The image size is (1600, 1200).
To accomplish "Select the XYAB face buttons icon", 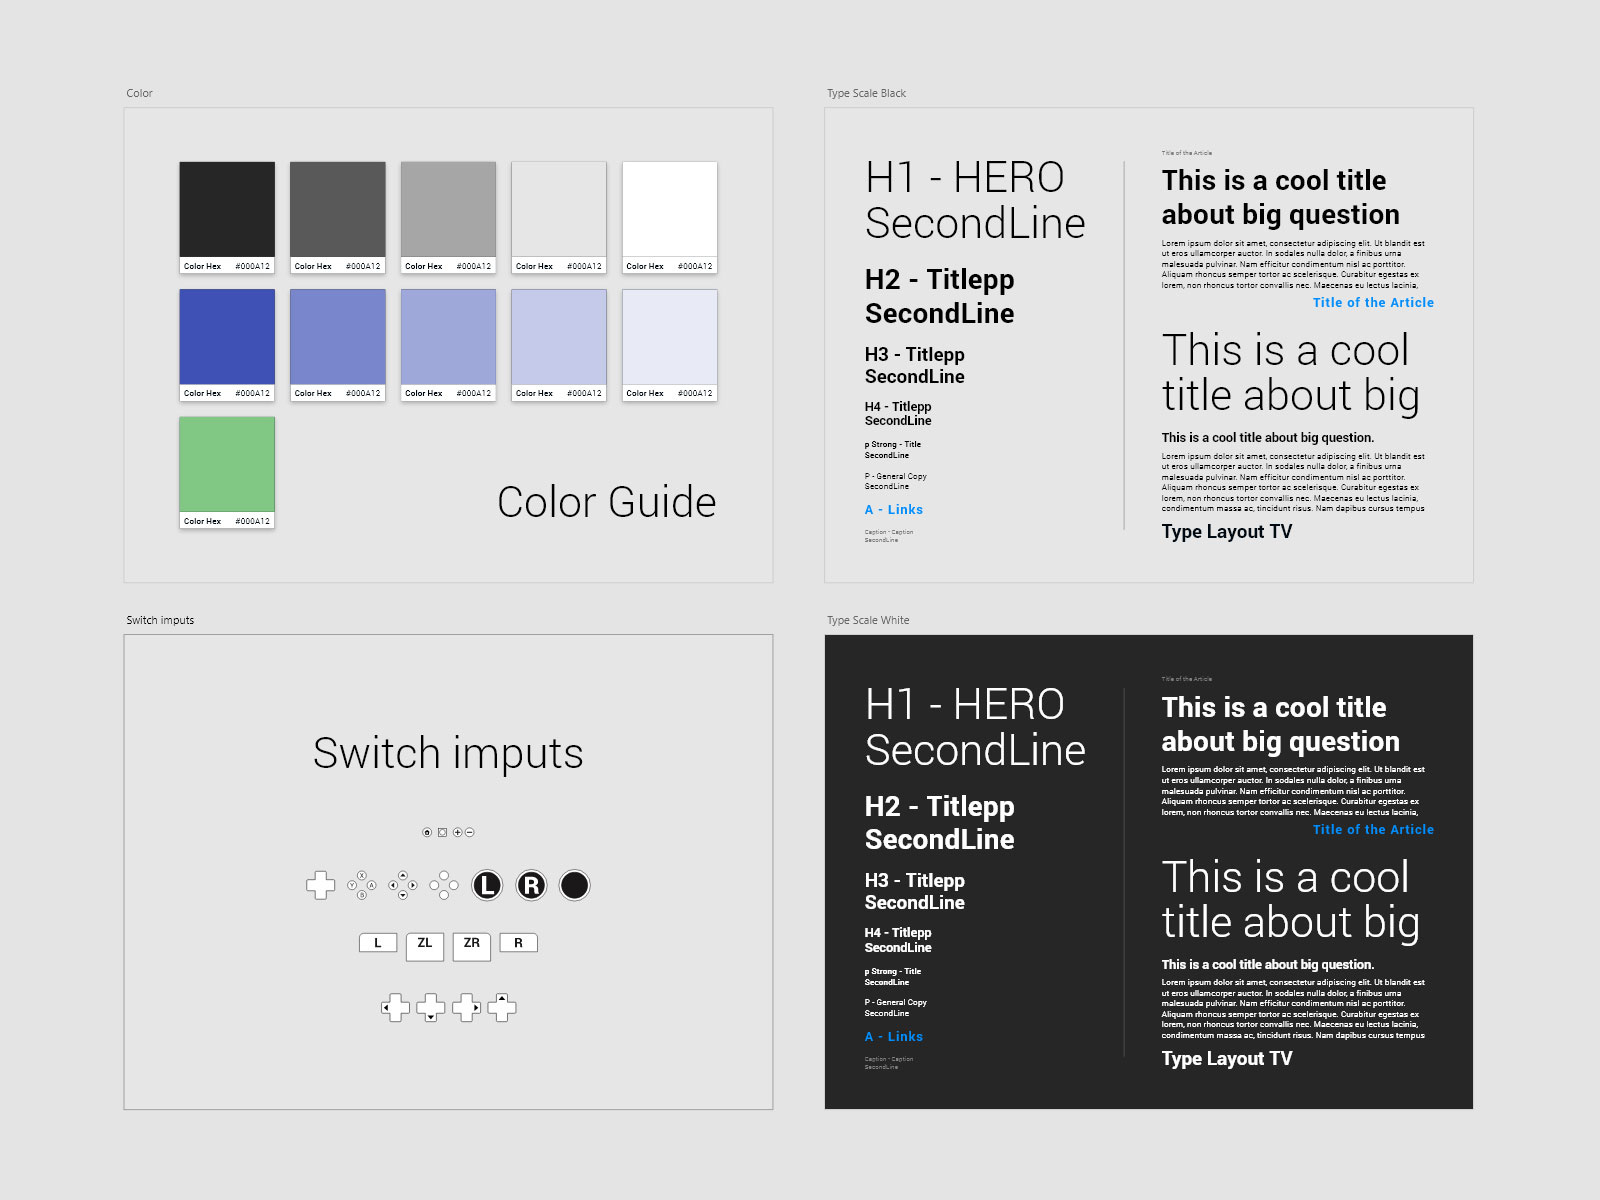I will click(x=361, y=884).
